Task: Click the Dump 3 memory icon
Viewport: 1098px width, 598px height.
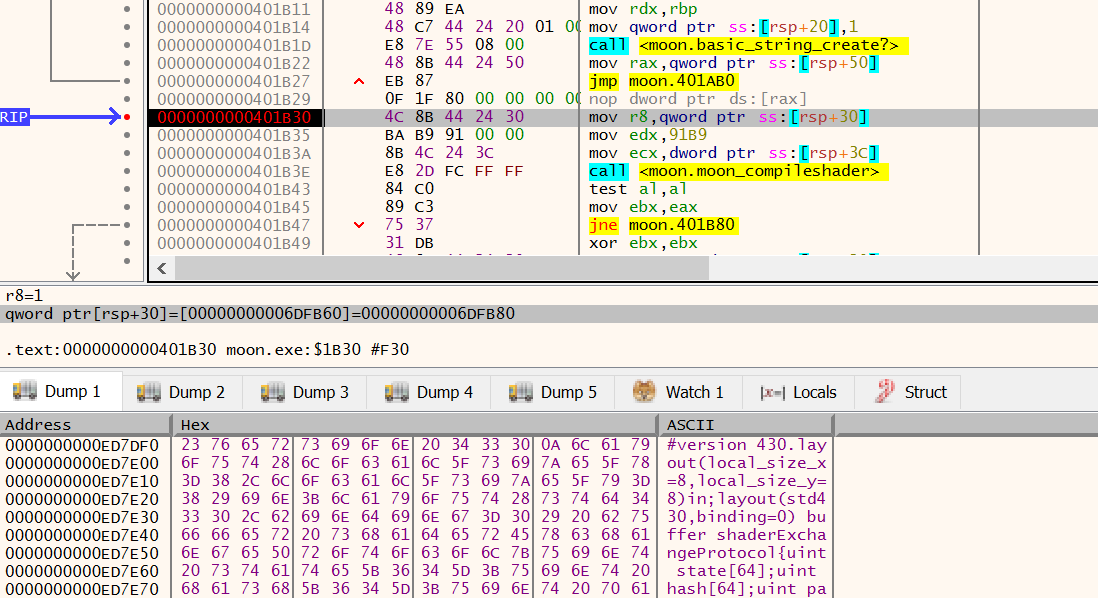Action: click(273, 392)
